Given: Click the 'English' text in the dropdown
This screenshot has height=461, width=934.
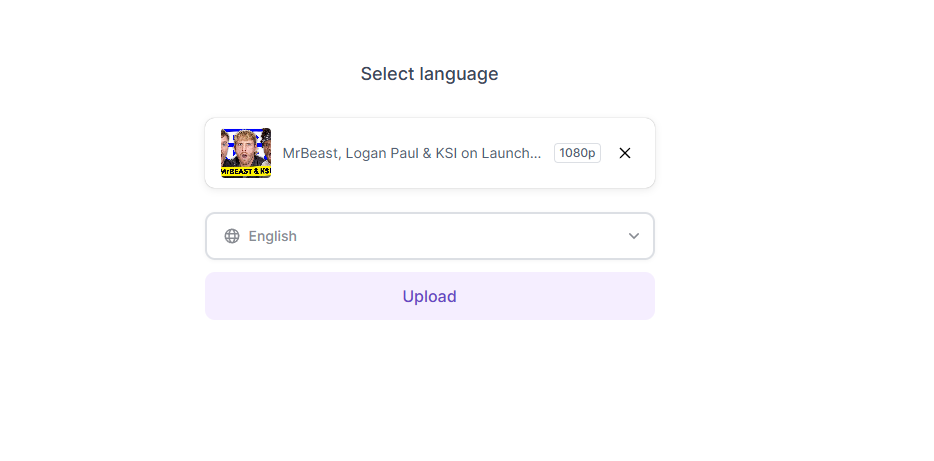Looking at the screenshot, I should click(x=273, y=236).
